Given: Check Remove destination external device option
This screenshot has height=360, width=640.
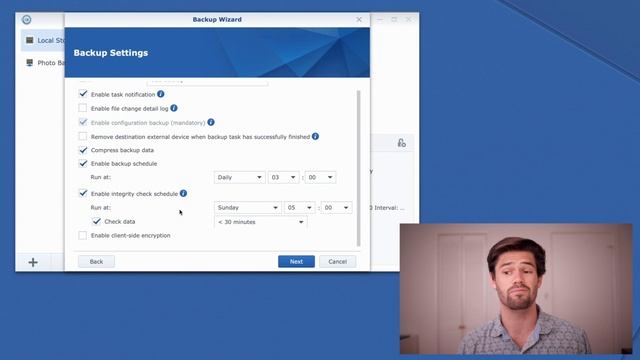Looking at the screenshot, I should 83,136.
